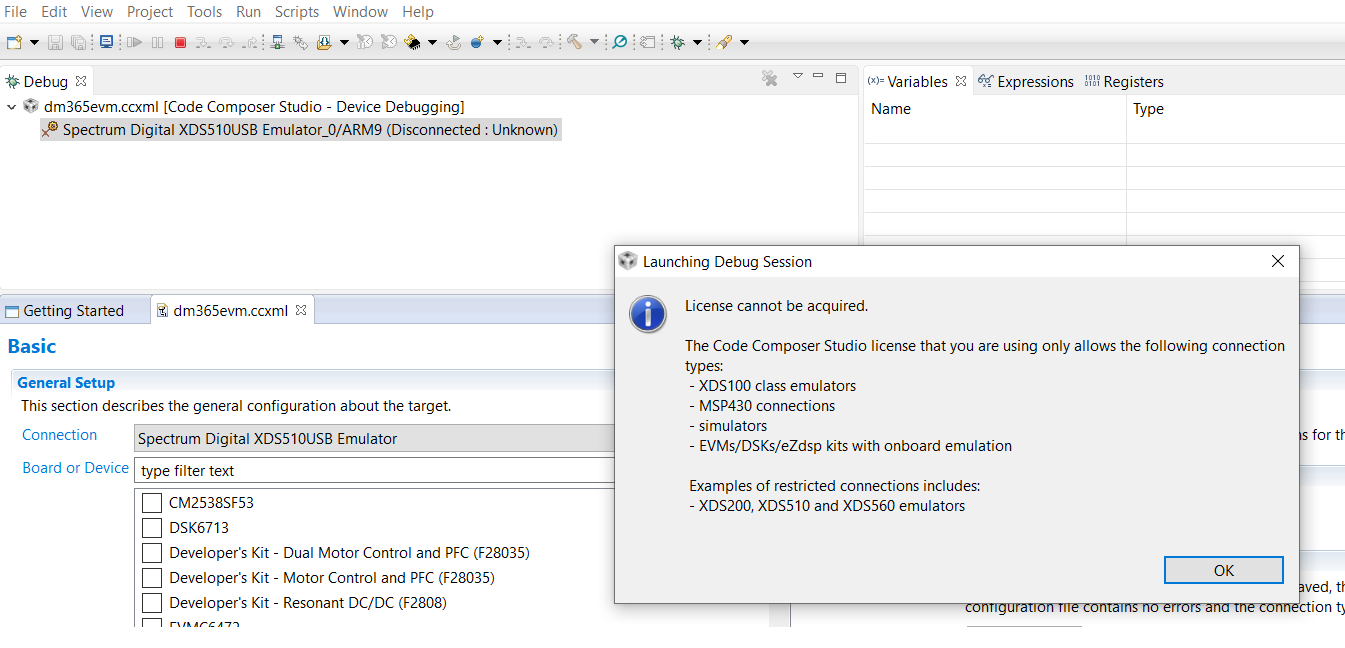Click the type filter text field
This screenshot has width=1345, height=648.
point(374,470)
